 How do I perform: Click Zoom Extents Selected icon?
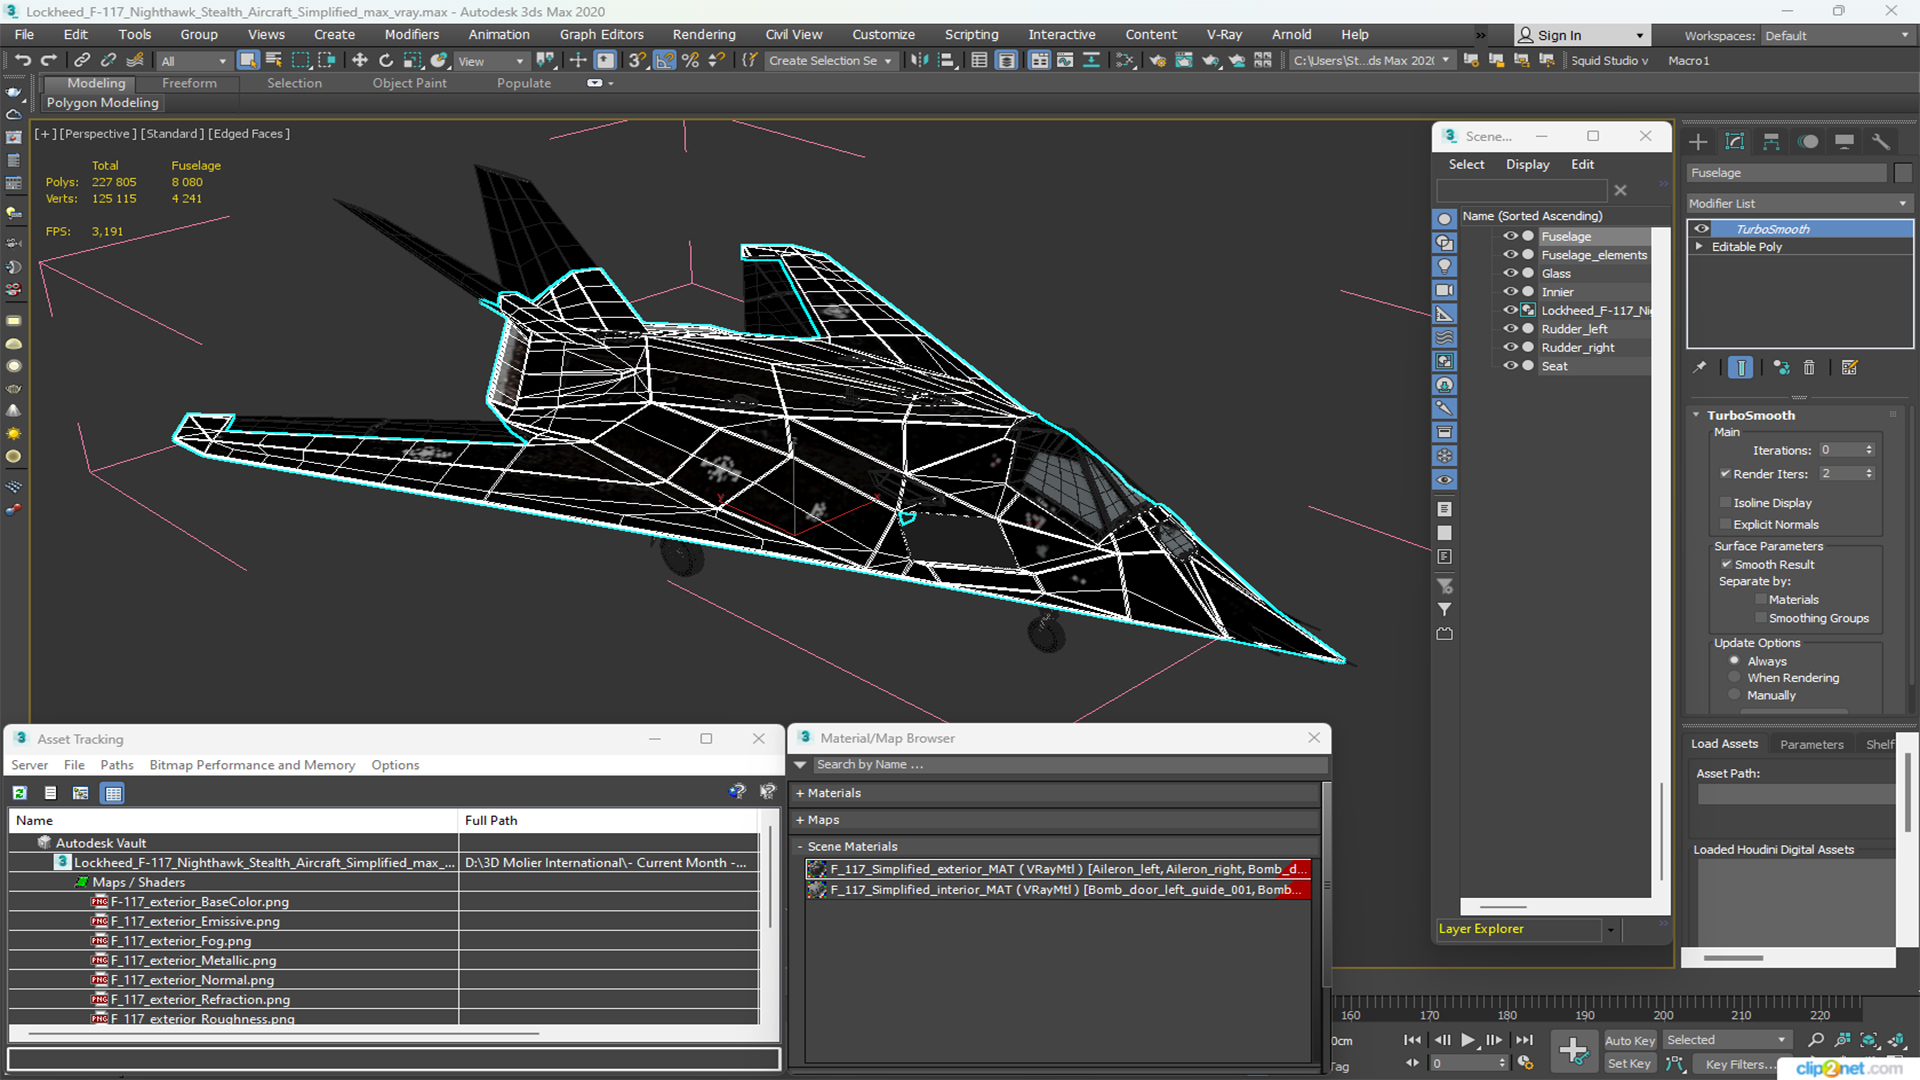coord(1869,1040)
